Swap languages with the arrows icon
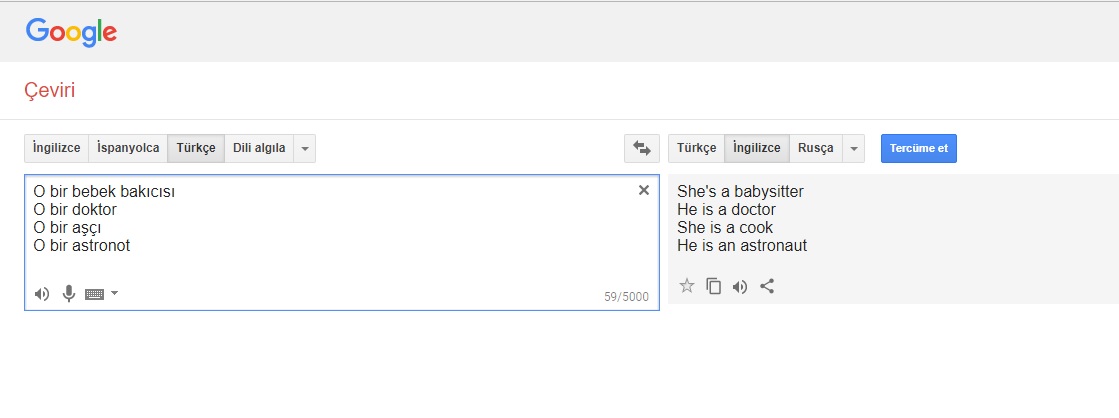Viewport: 1119px width, 418px height. (x=642, y=148)
